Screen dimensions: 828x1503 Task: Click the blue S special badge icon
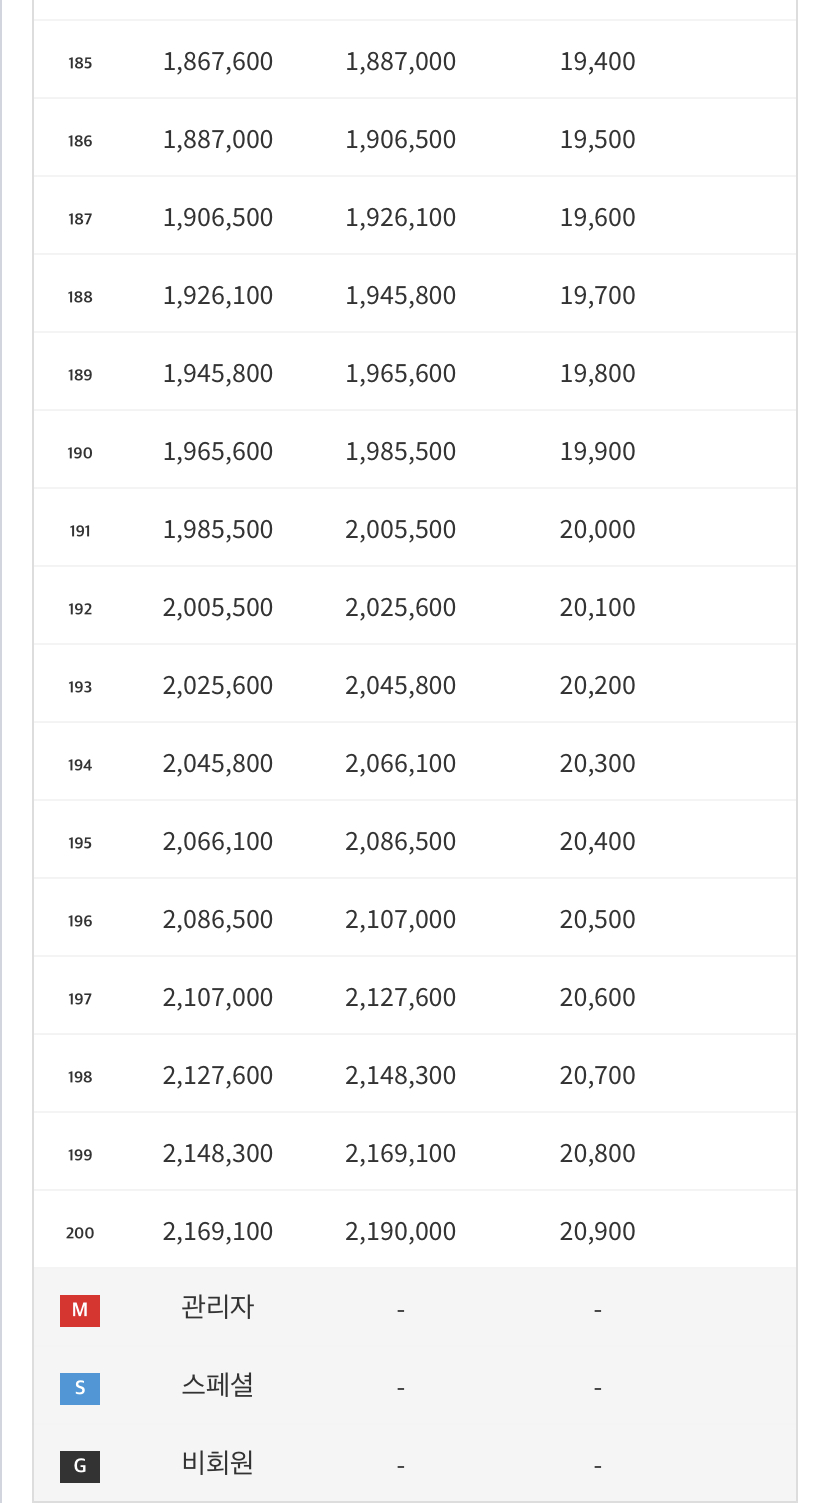tap(80, 1389)
